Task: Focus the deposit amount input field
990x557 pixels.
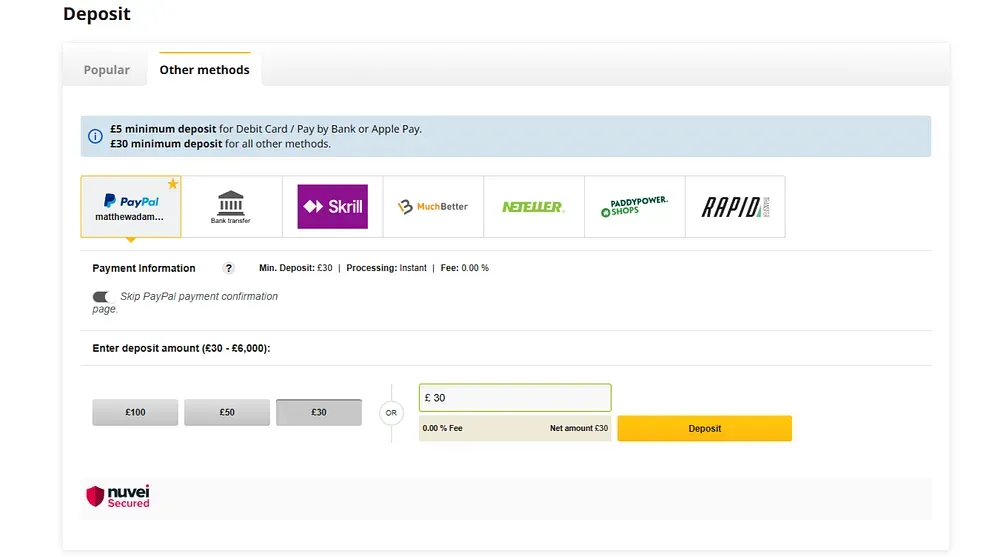Action: (x=515, y=398)
